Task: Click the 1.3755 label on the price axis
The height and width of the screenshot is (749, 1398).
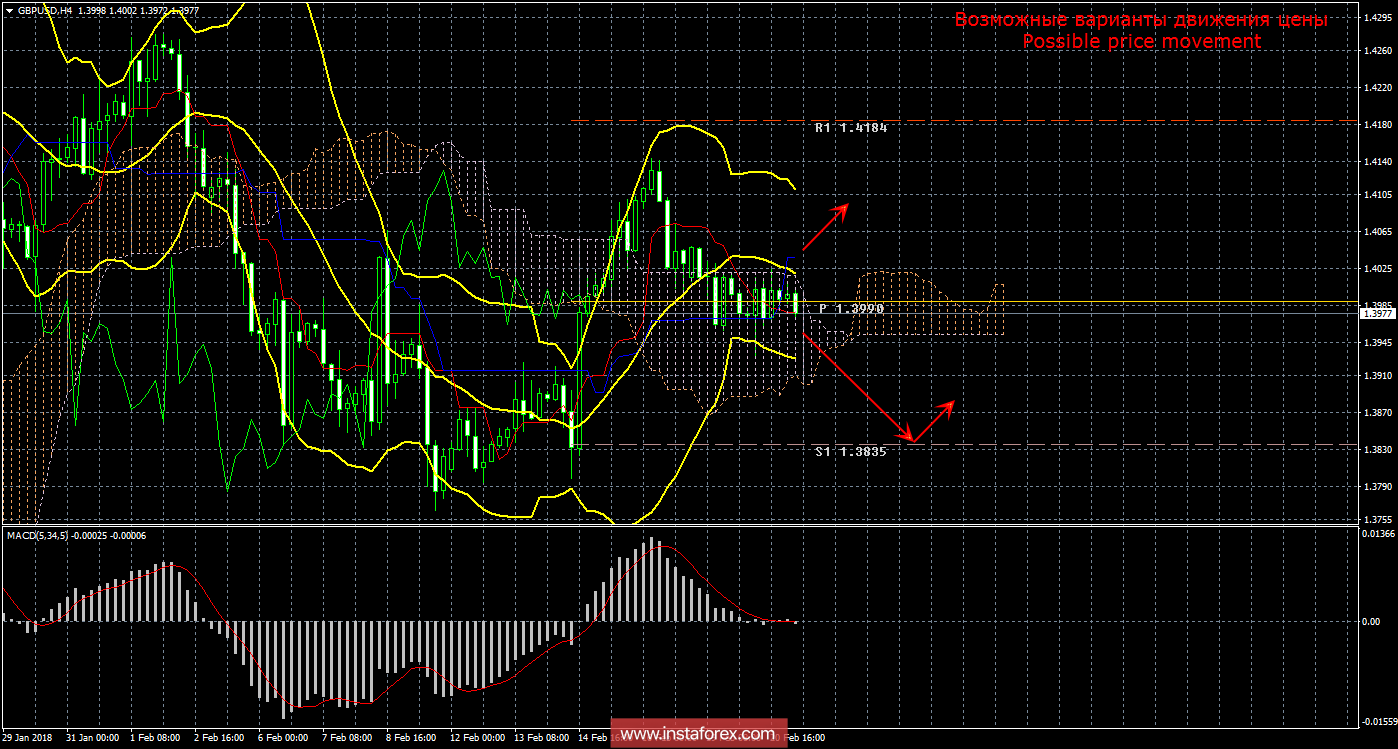Action: [1377, 520]
